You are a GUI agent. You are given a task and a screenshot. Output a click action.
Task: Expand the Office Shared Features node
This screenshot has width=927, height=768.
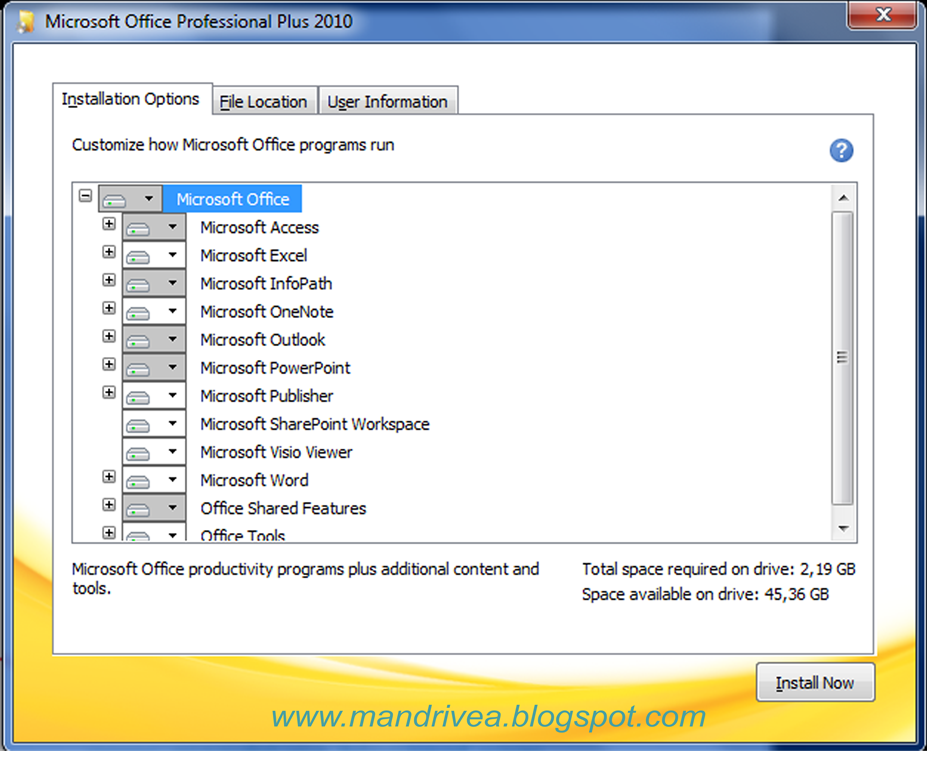tap(109, 504)
